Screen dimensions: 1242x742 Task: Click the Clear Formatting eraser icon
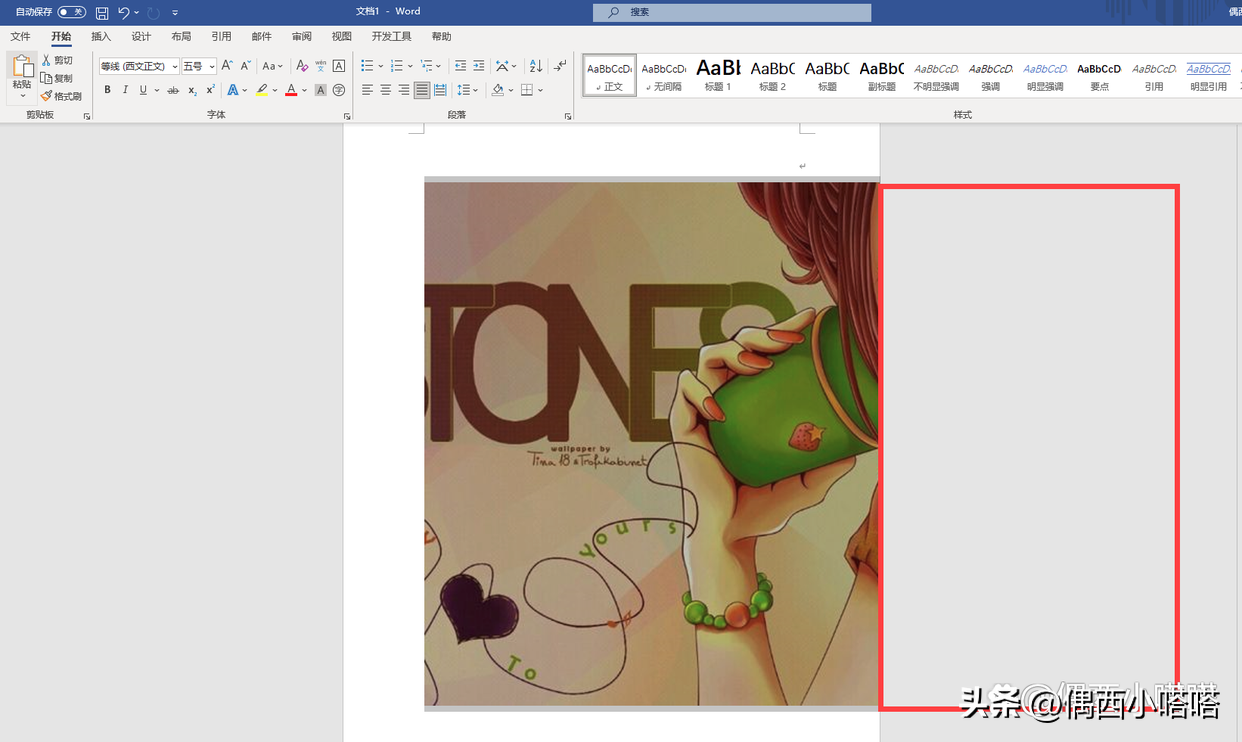(302, 66)
